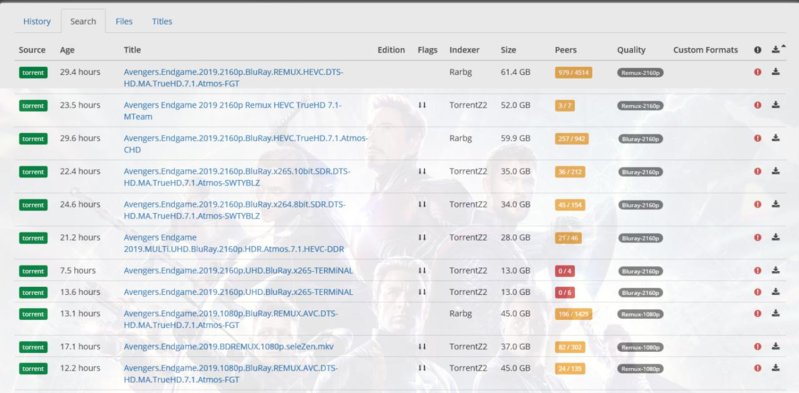799x393 pixels.
Task: Download the 28.0 GB DDR release
Action: (776, 237)
